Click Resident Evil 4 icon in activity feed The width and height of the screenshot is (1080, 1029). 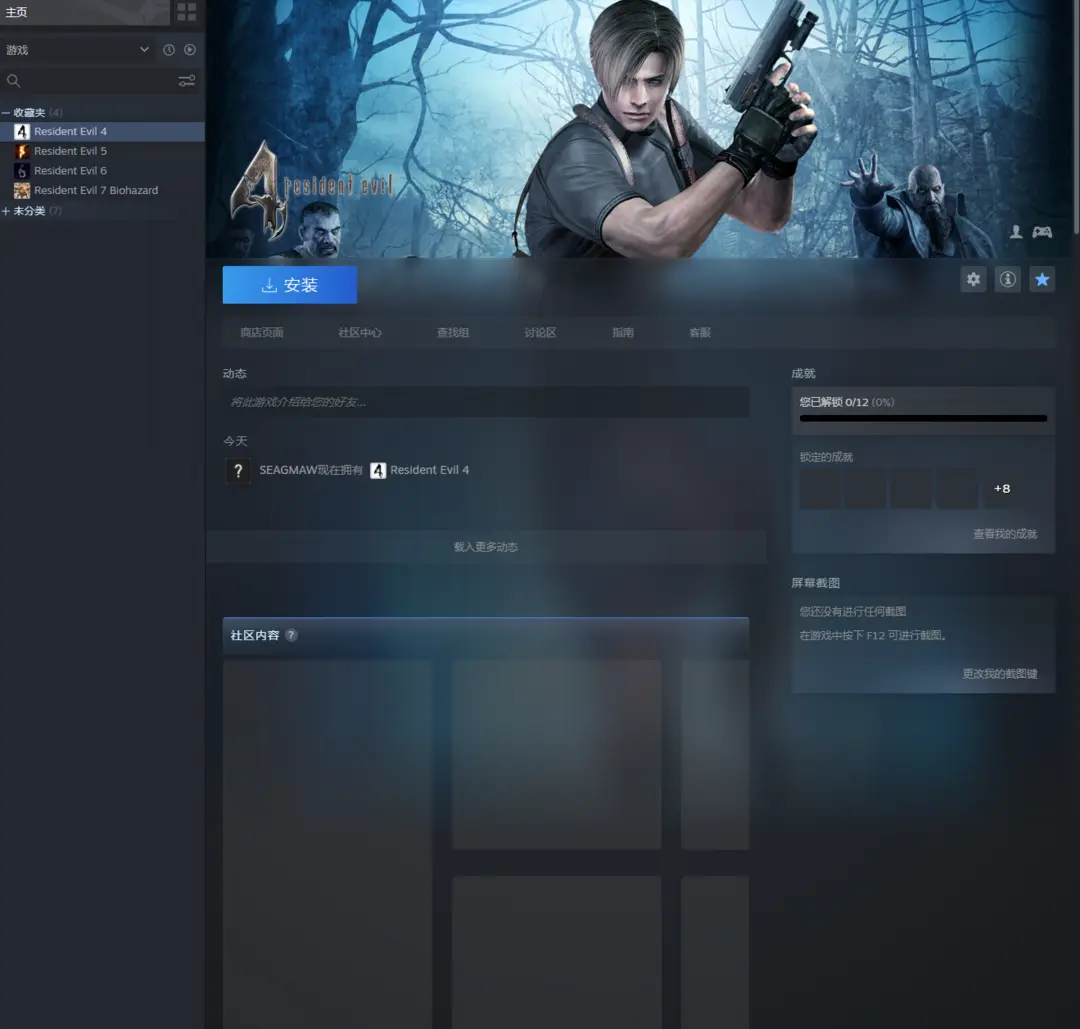(x=378, y=470)
